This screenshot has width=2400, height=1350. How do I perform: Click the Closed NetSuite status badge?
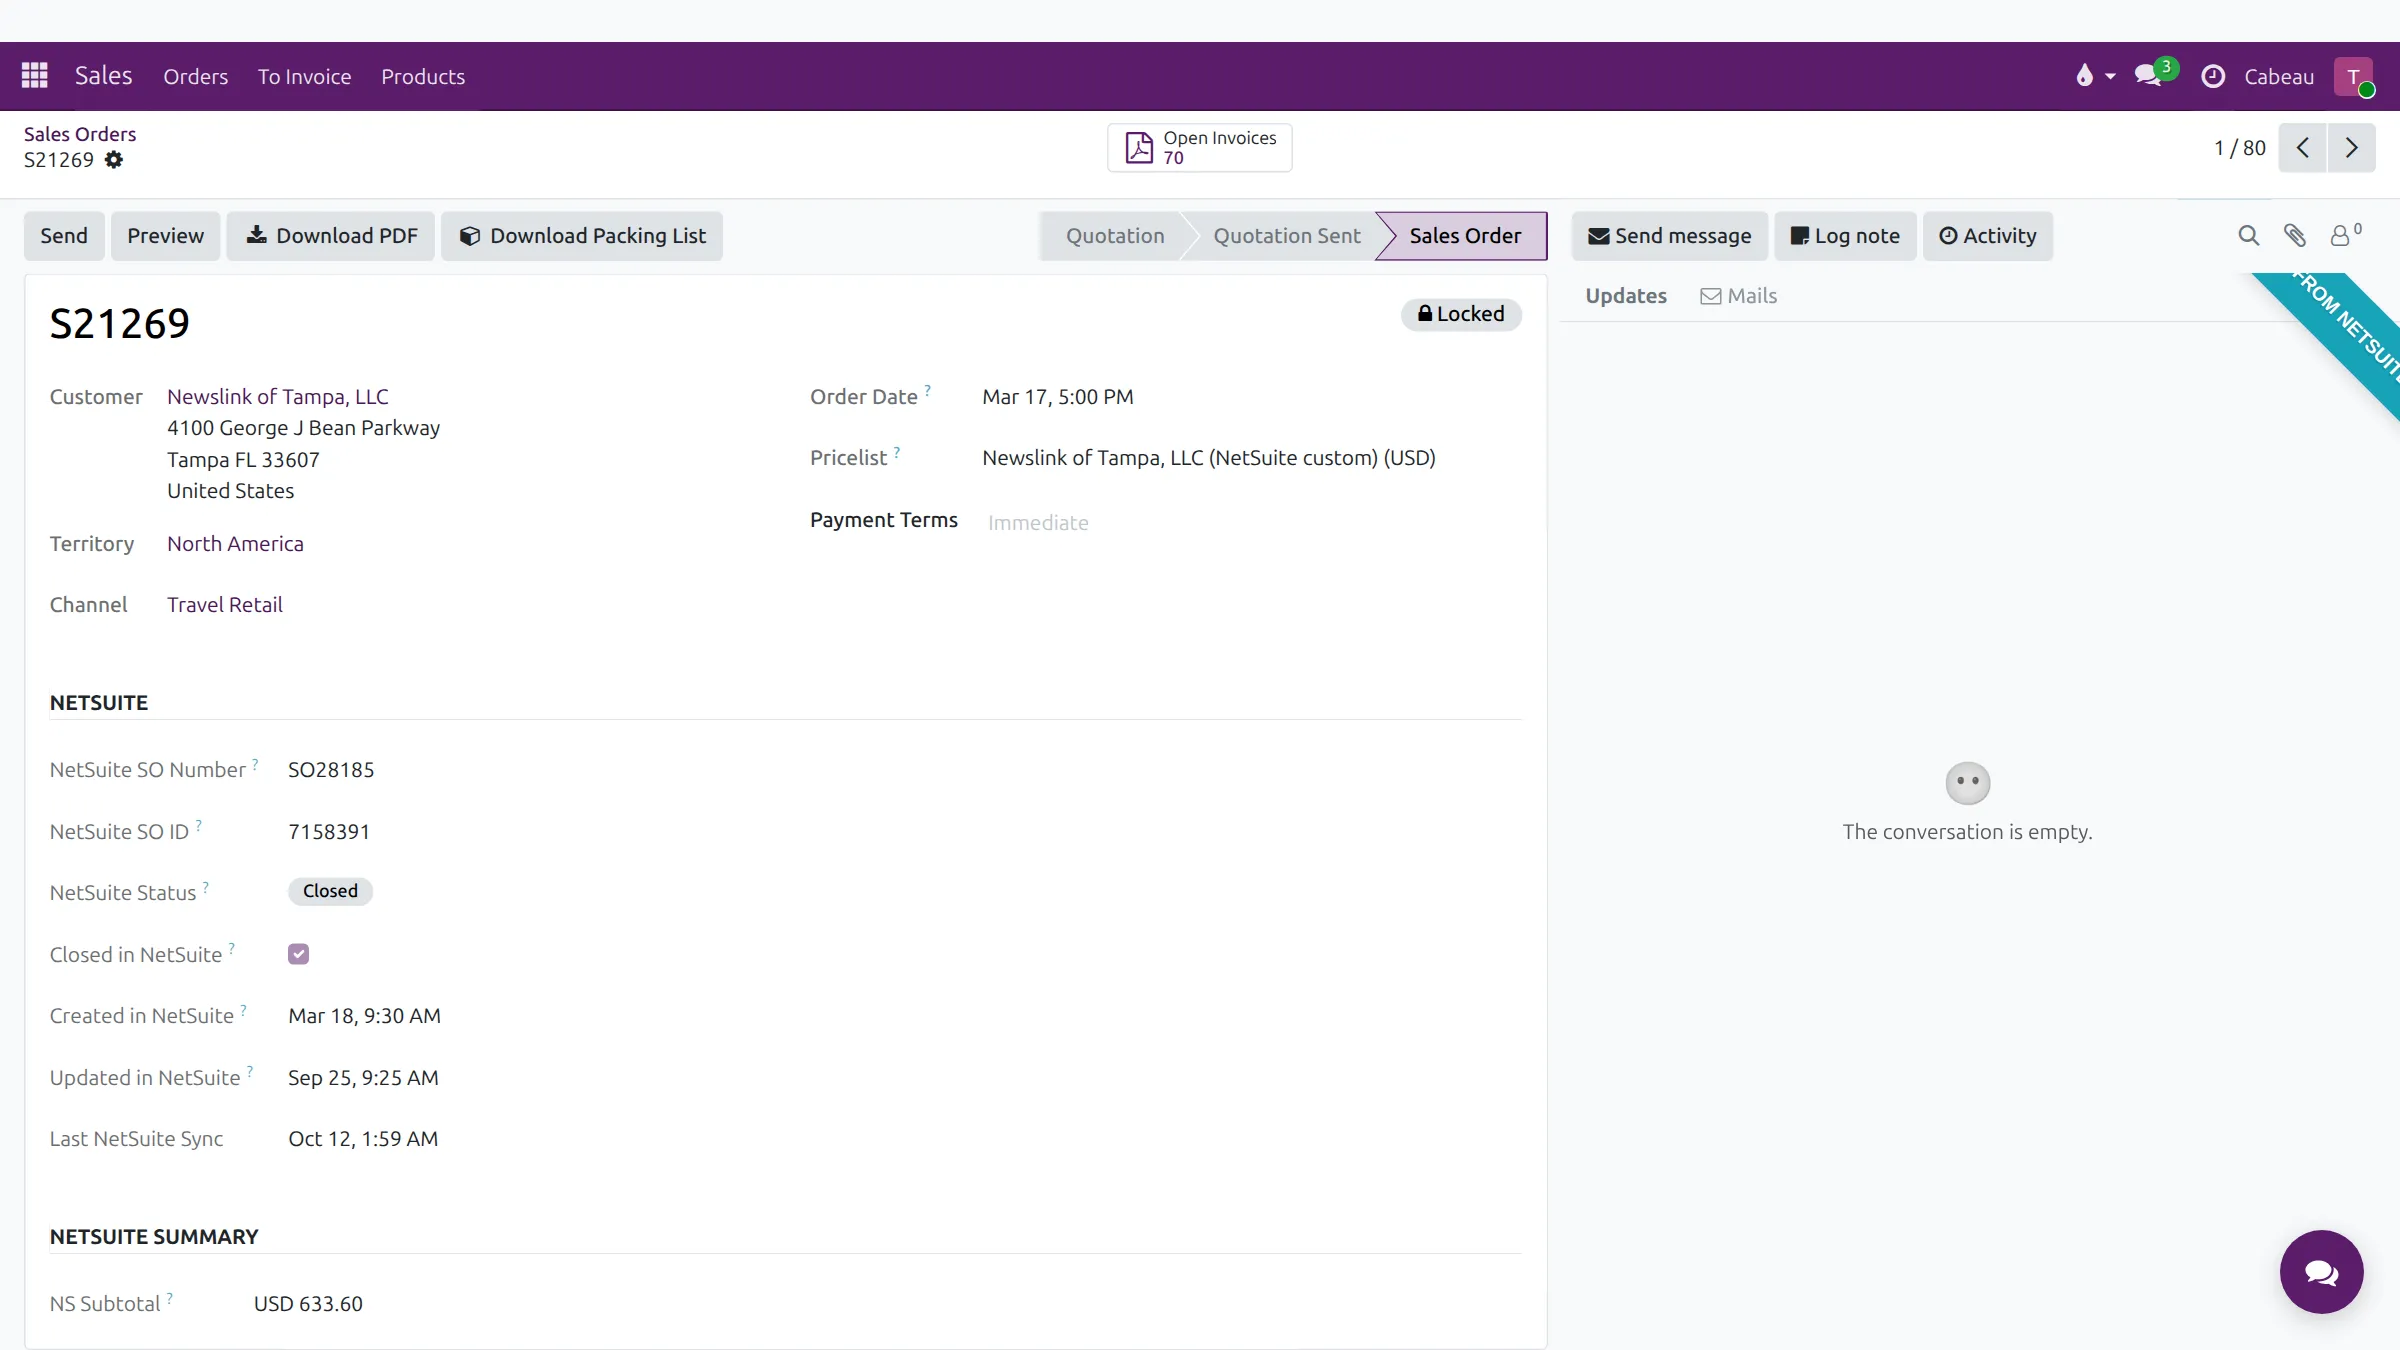point(330,891)
